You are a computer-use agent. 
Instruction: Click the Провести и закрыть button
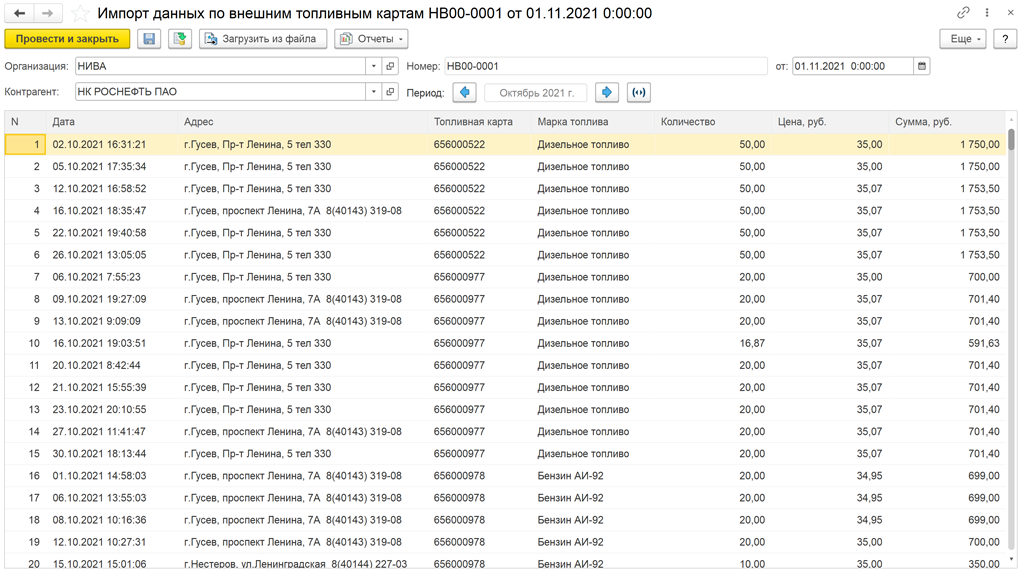(x=67, y=39)
